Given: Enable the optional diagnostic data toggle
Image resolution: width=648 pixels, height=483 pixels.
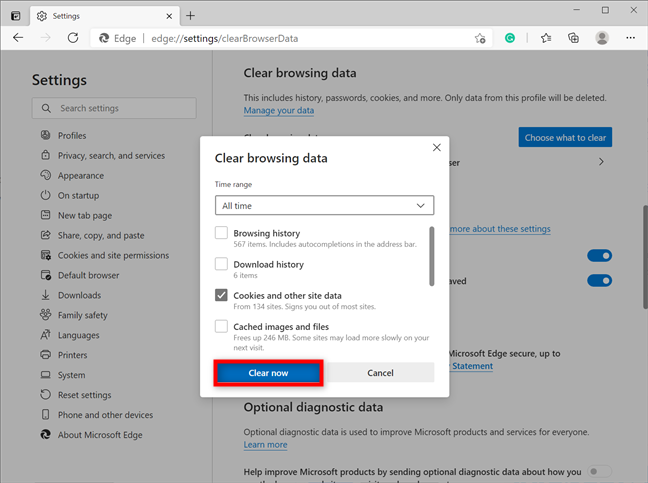Looking at the screenshot, I should tap(599, 471).
